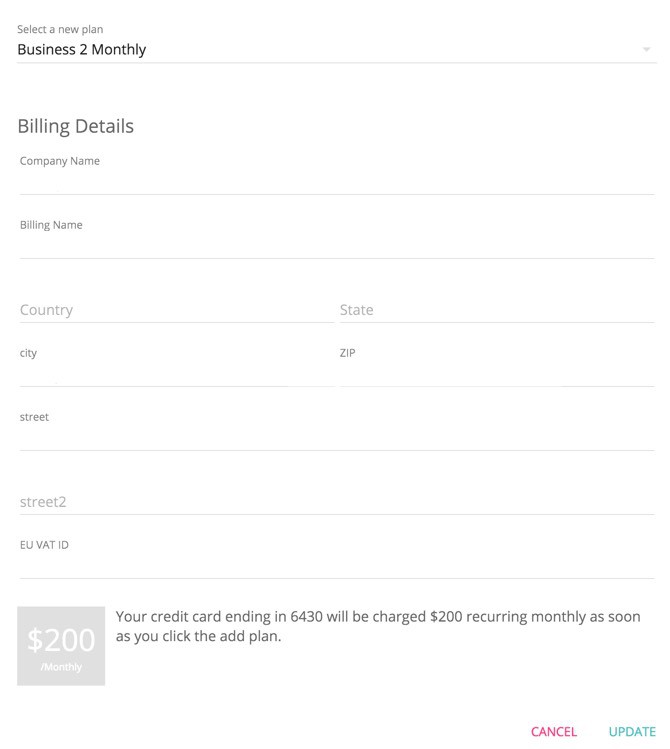The height and width of the screenshot is (749, 670).
Task: Click the "Select a new plan" label
Action: pyautogui.click(x=60, y=29)
